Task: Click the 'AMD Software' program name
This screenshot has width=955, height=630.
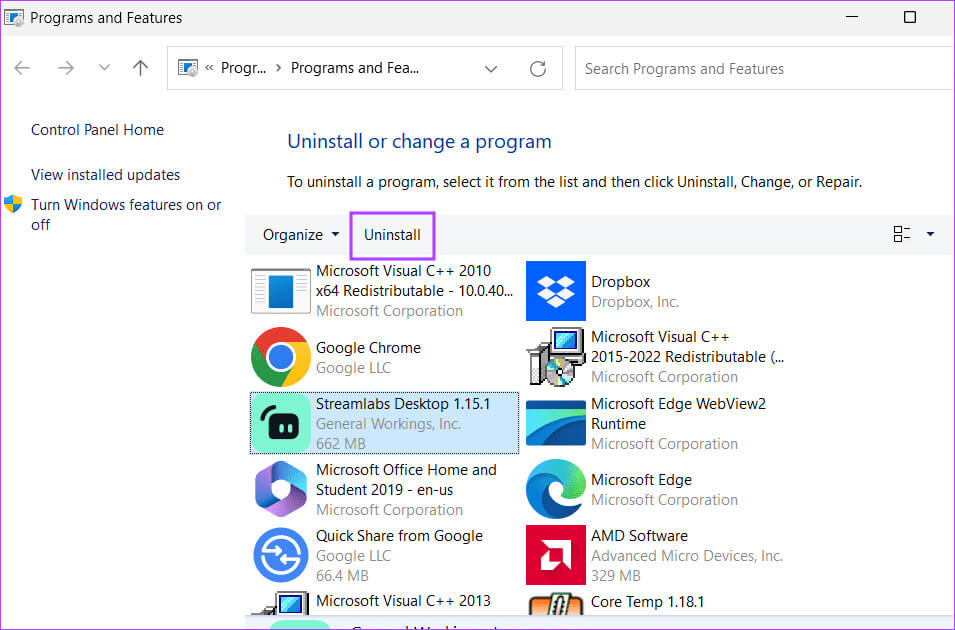Action: (x=640, y=536)
